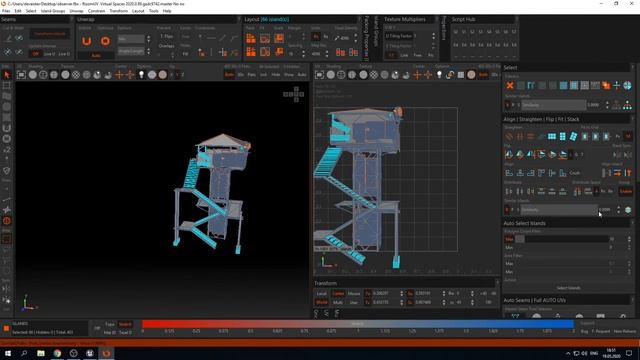Click the weld icon beside the cut icon
640x360 pixels.
(x=19, y=38)
